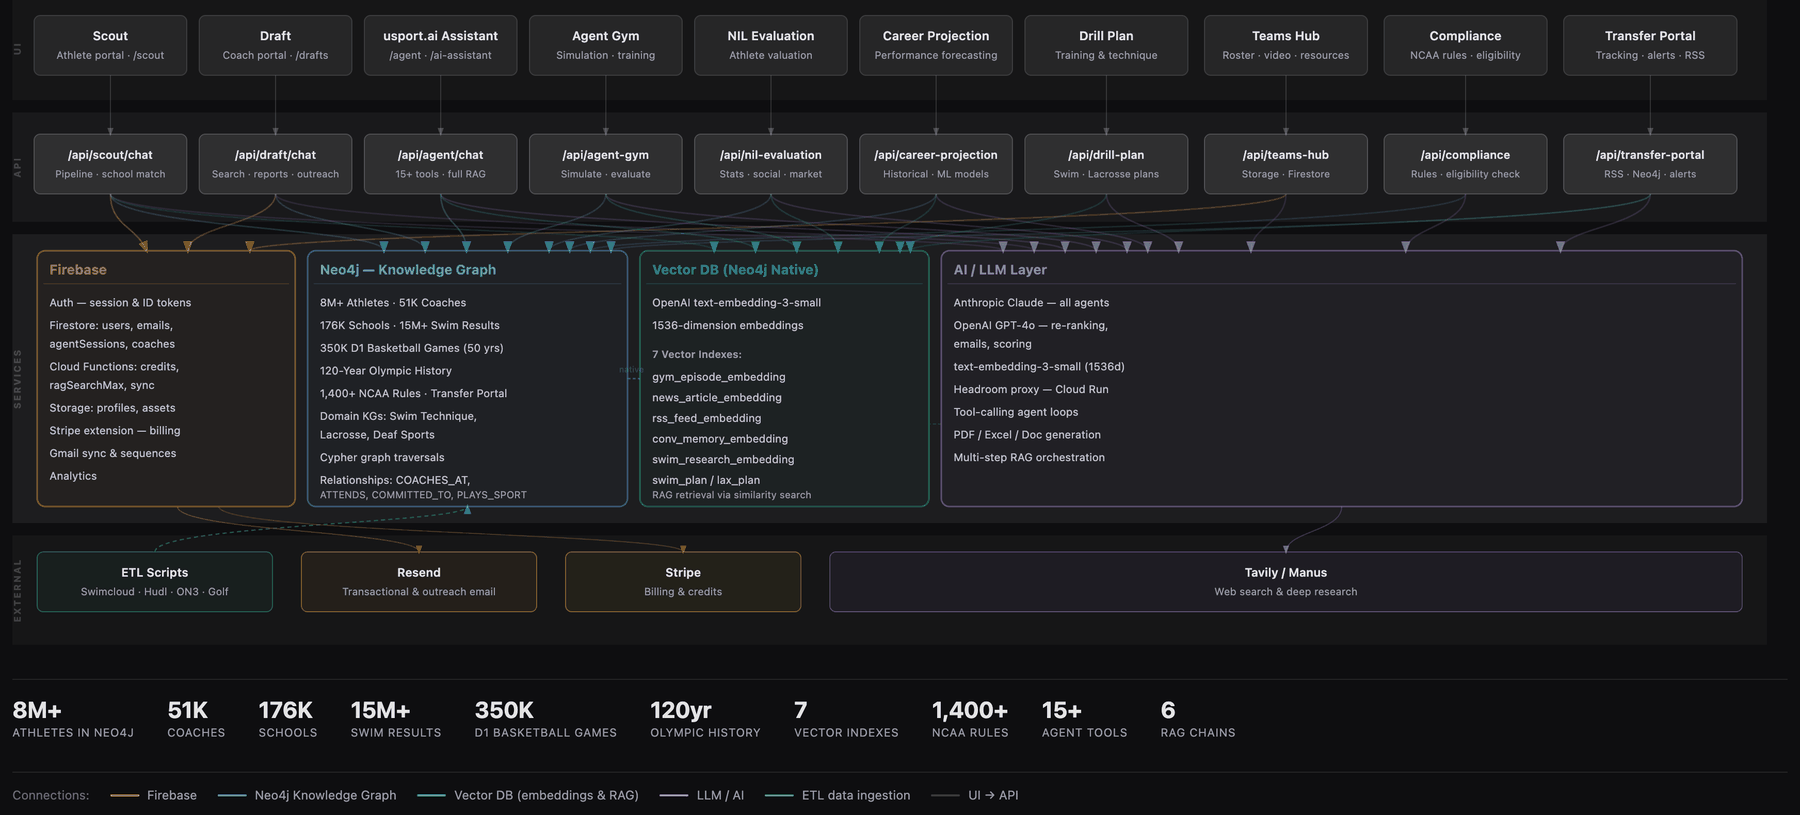Select 'PDF / Excel / Doc generation' line

coord(1027,435)
